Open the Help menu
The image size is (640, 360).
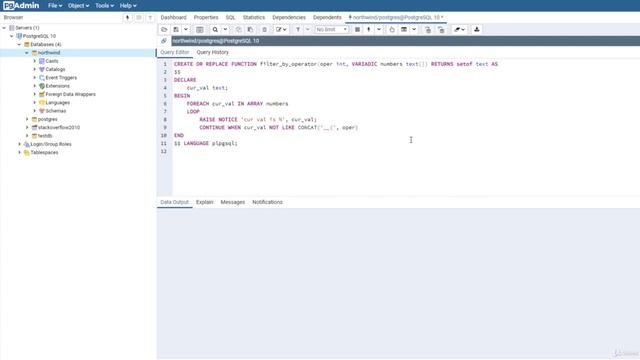[128, 6]
